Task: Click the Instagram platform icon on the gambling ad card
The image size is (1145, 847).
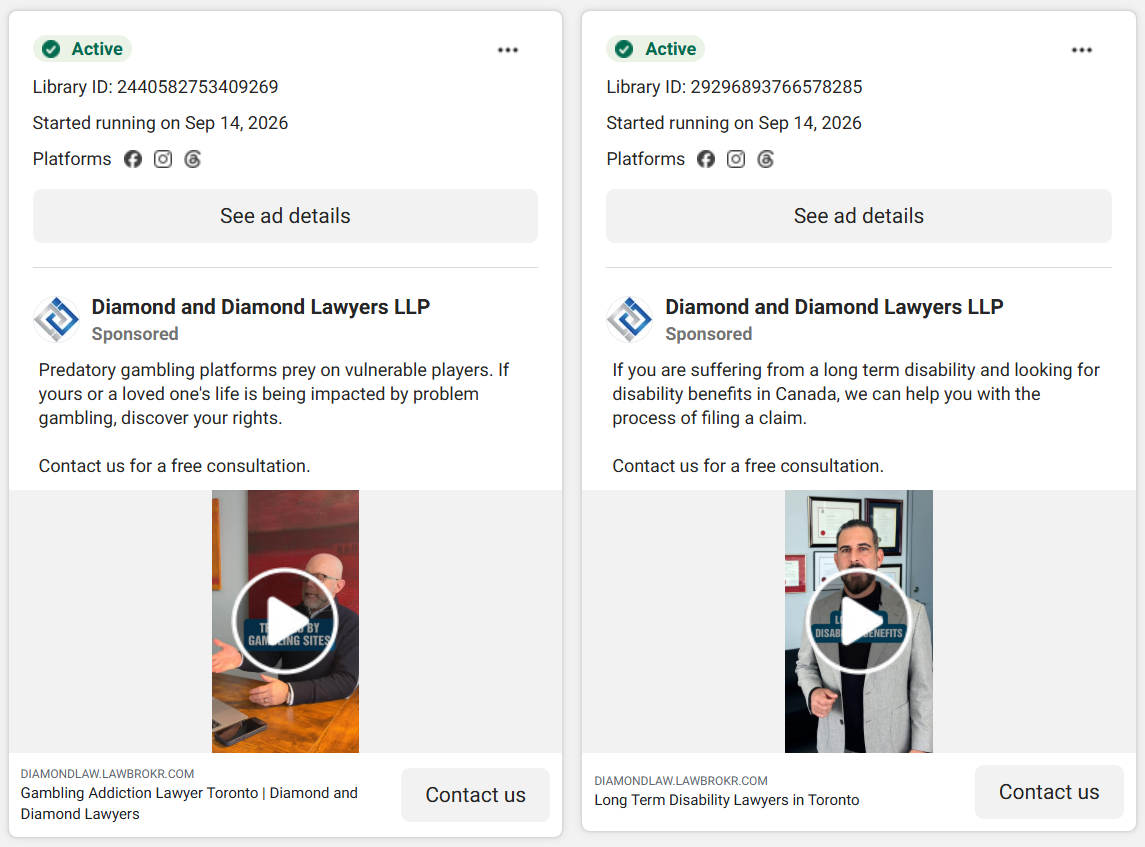Action: (x=163, y=159)
